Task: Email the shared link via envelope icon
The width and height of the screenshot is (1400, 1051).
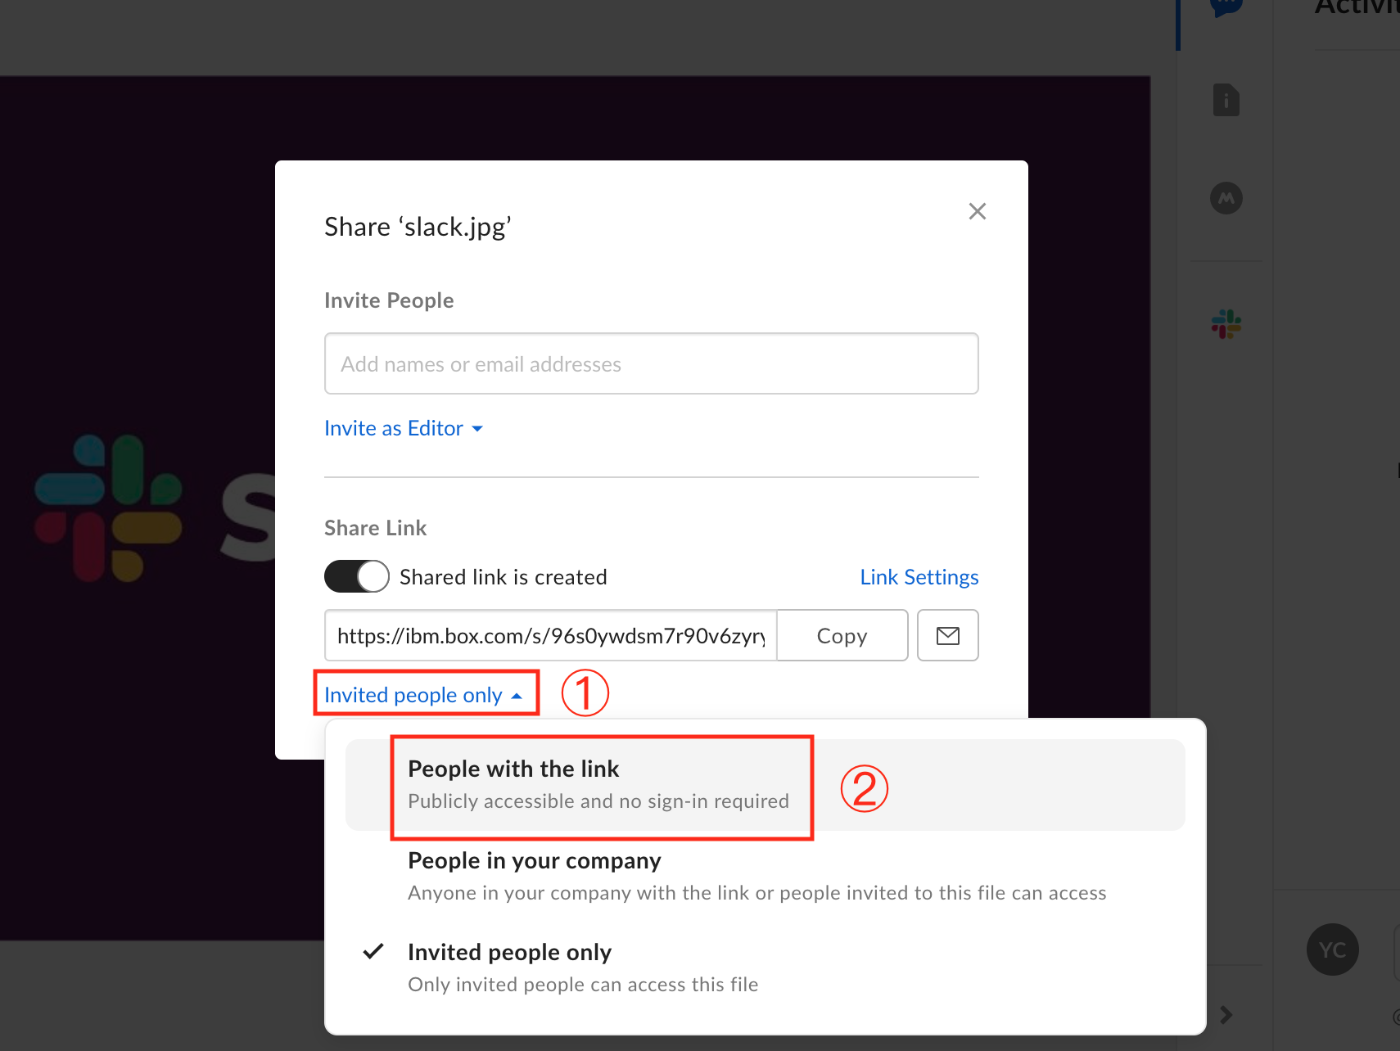Action: click(x=948, y=636)
